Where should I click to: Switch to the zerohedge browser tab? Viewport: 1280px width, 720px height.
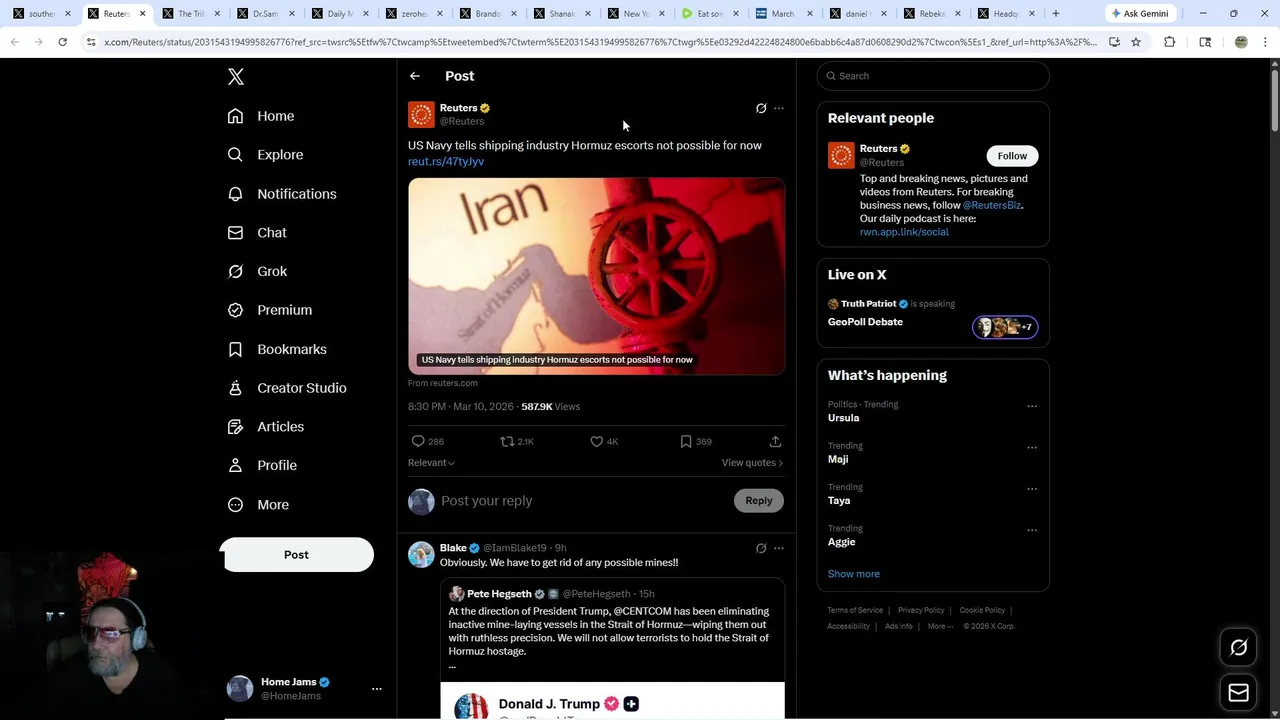[x=413, y=14]
